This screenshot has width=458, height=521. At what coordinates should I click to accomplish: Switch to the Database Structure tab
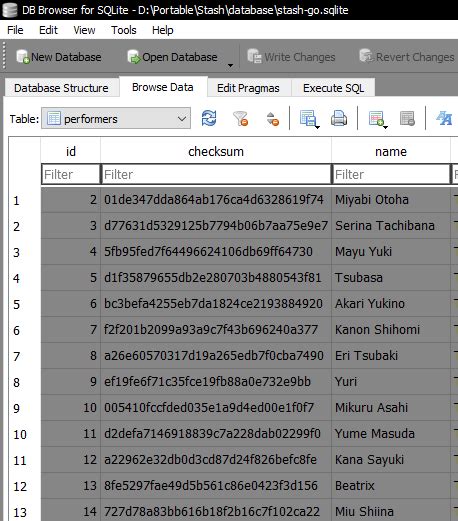pyautogui.click(x=61, y=88)
